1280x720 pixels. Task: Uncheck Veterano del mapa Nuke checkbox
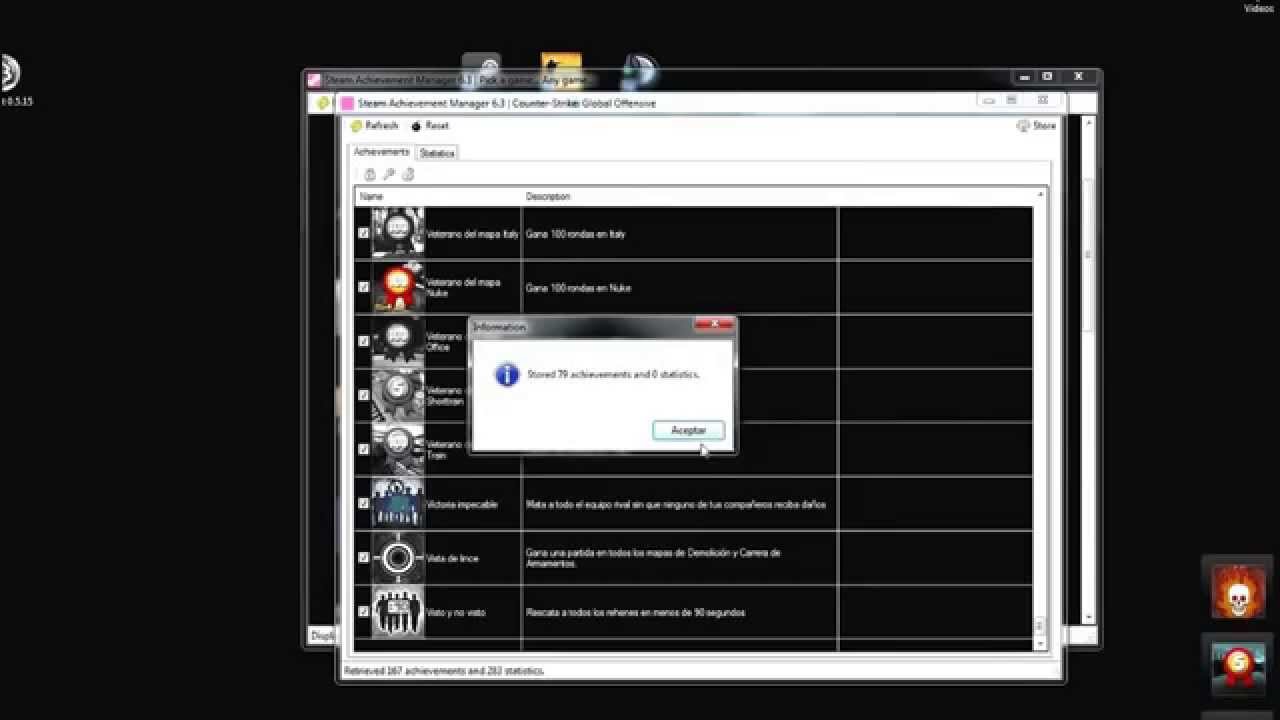click(x=364, y=287)
